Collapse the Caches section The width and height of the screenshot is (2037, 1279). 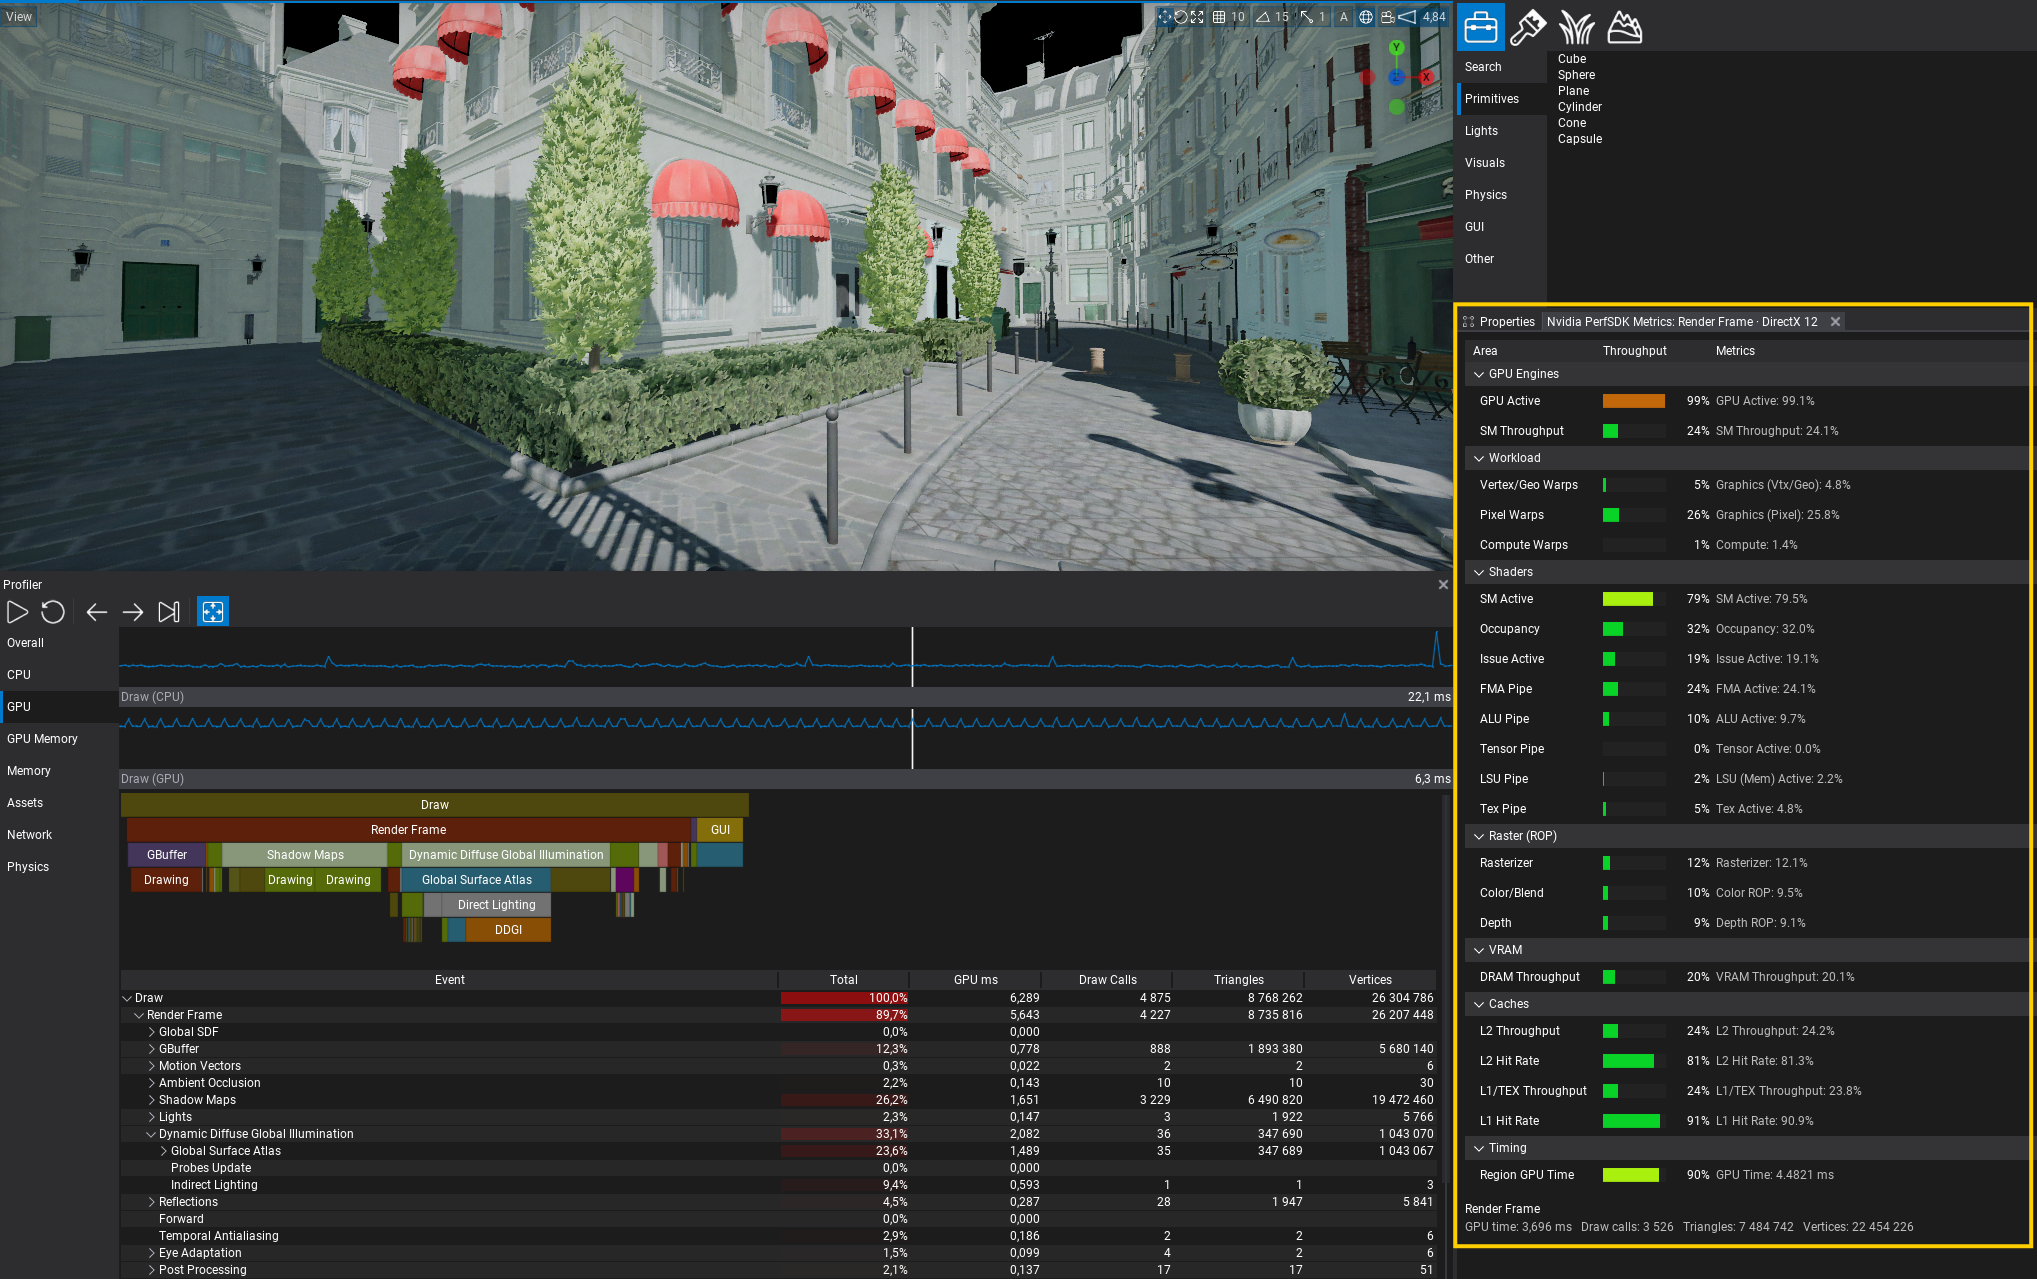pyautogui.click(x=1479, y=1004)
